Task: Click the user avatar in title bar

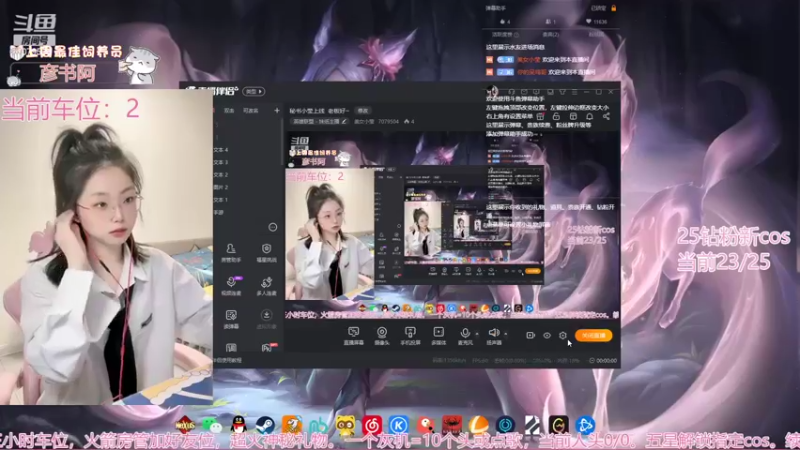Action: [x=492, y=92]
